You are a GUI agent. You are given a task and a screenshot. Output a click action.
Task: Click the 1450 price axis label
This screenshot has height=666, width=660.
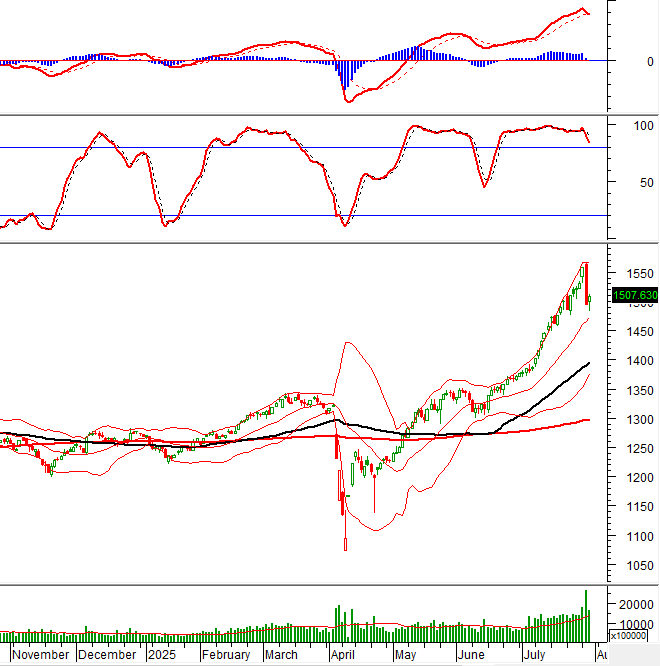click(x=640, y=332)
